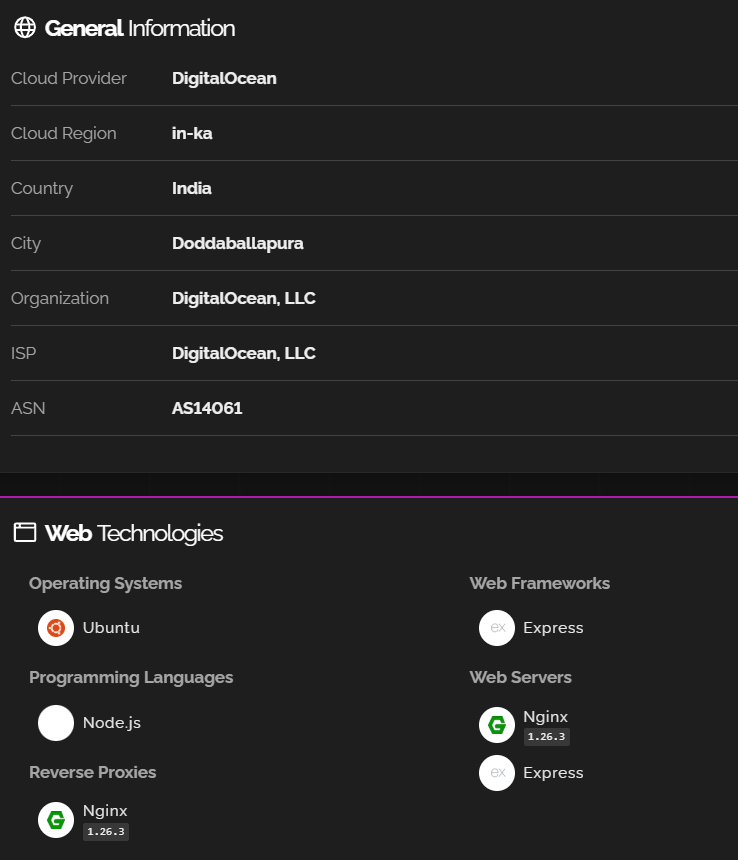The width and height of the screenshot is (738, 860).
Task: Click the Node.js blank circle icon
Action: coord(56,723)
